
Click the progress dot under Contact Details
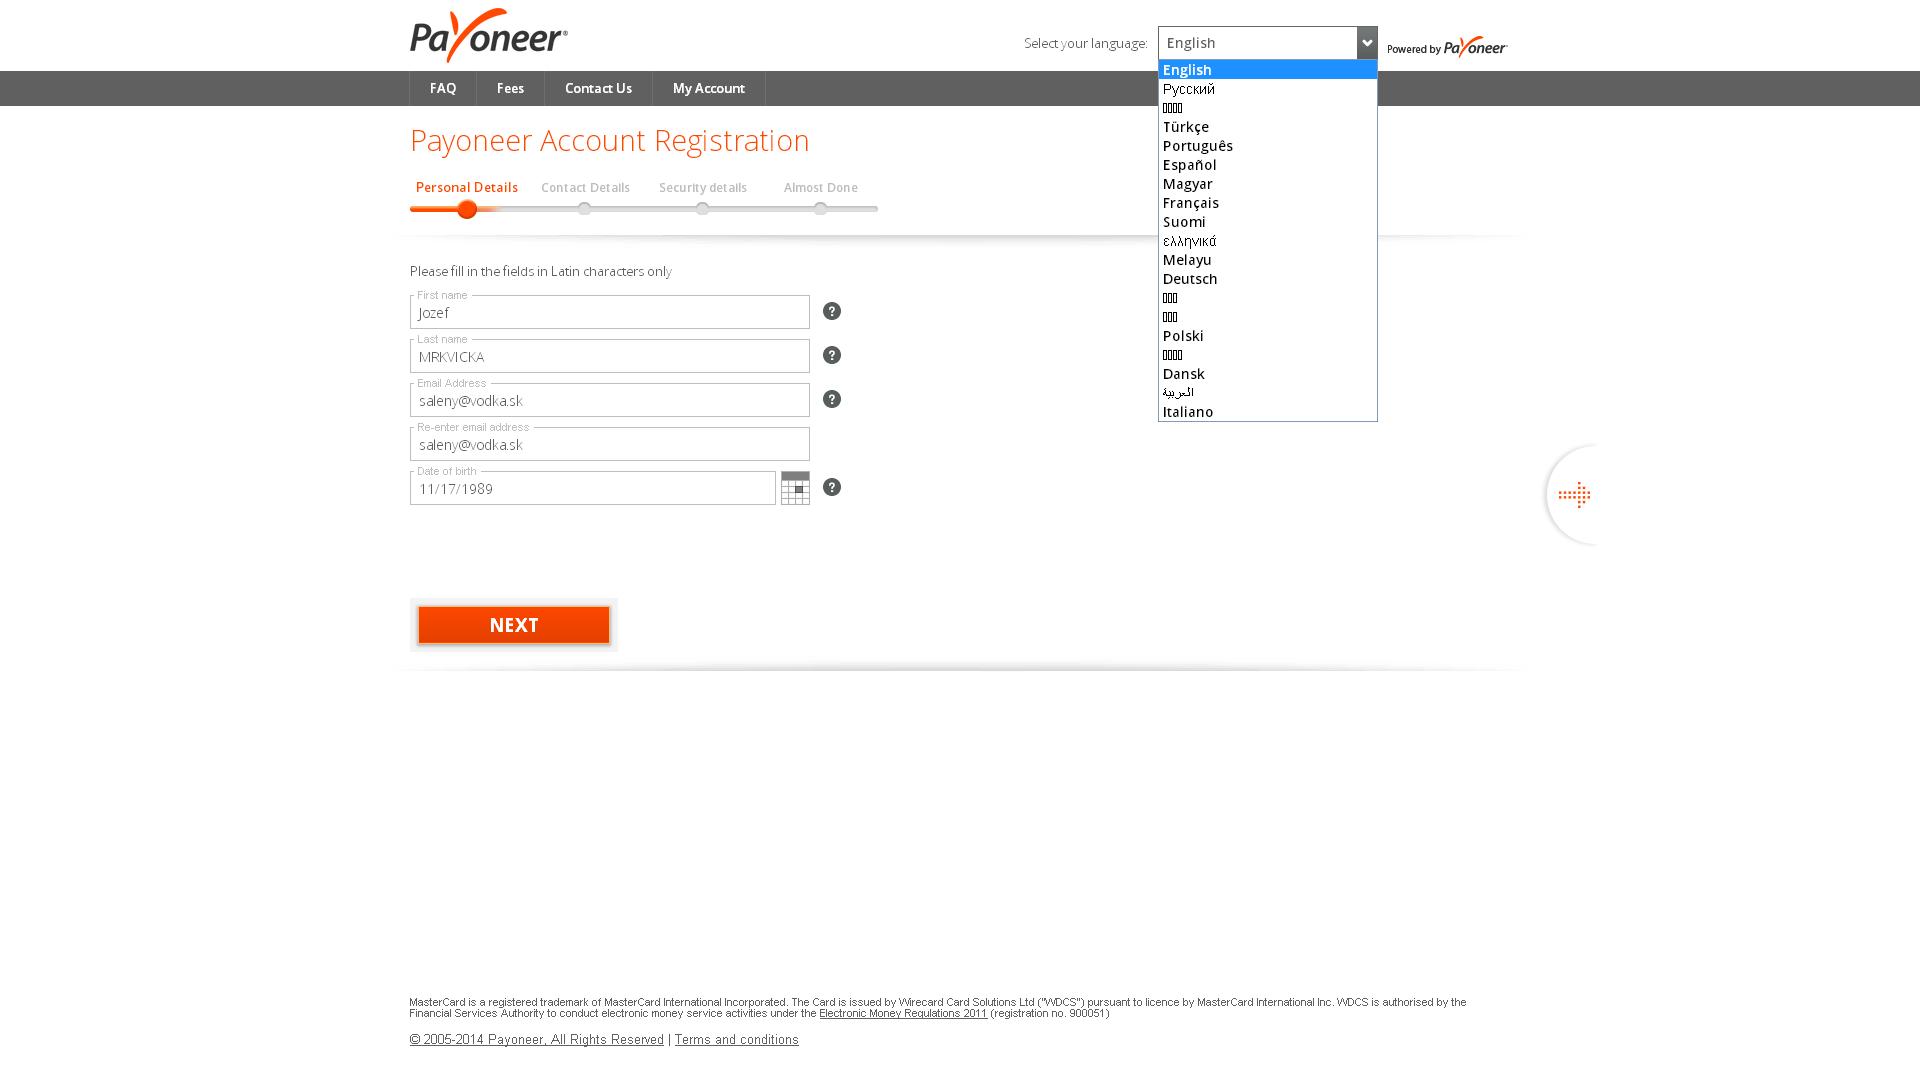pyautogui.click(x=584, y=209)
